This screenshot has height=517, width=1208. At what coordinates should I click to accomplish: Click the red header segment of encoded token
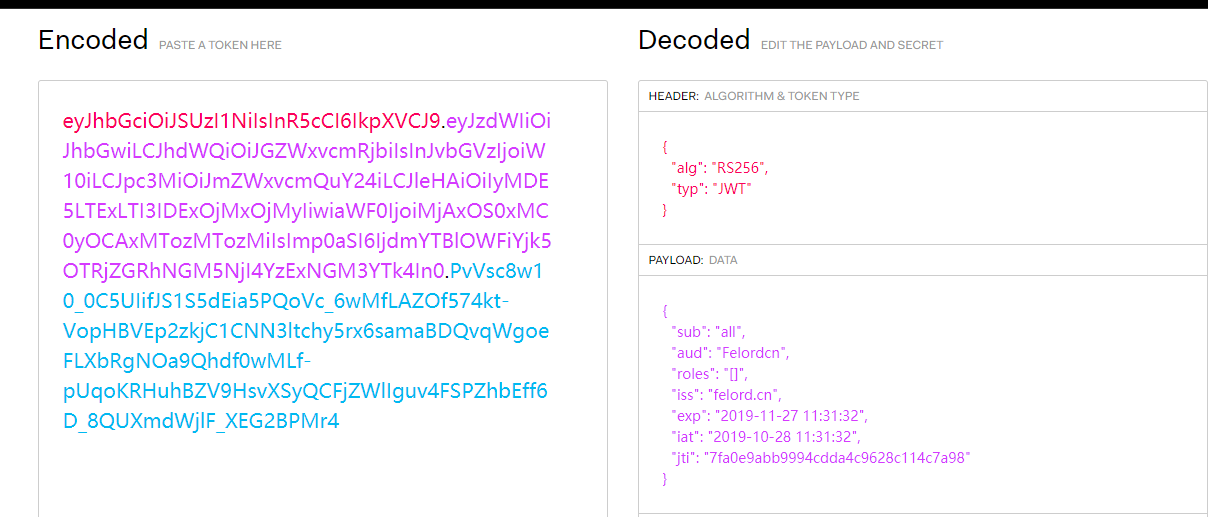pos(252,121)
